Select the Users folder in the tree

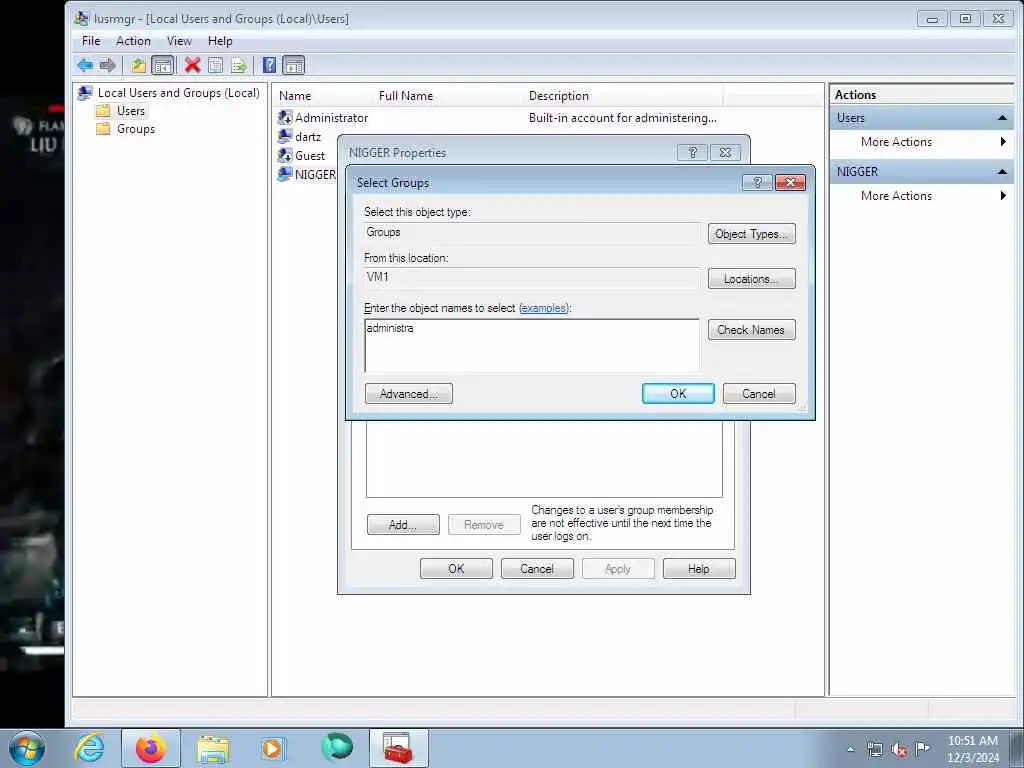click(131, 111)
